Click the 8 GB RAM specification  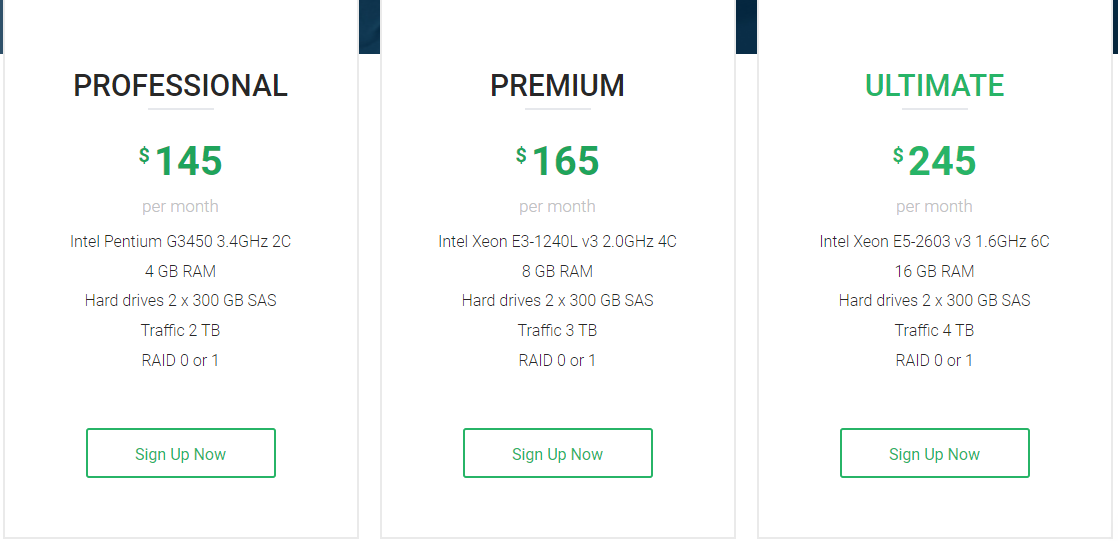[x=557, y=271]
